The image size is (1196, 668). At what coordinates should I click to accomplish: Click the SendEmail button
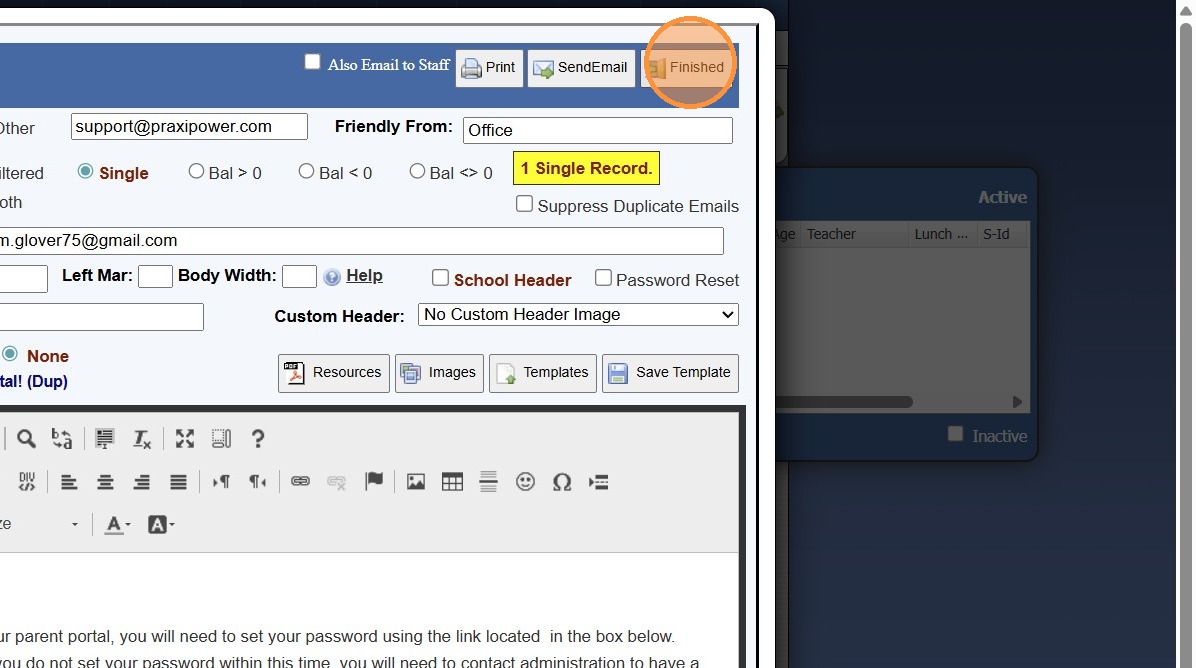tap(581, 68)
